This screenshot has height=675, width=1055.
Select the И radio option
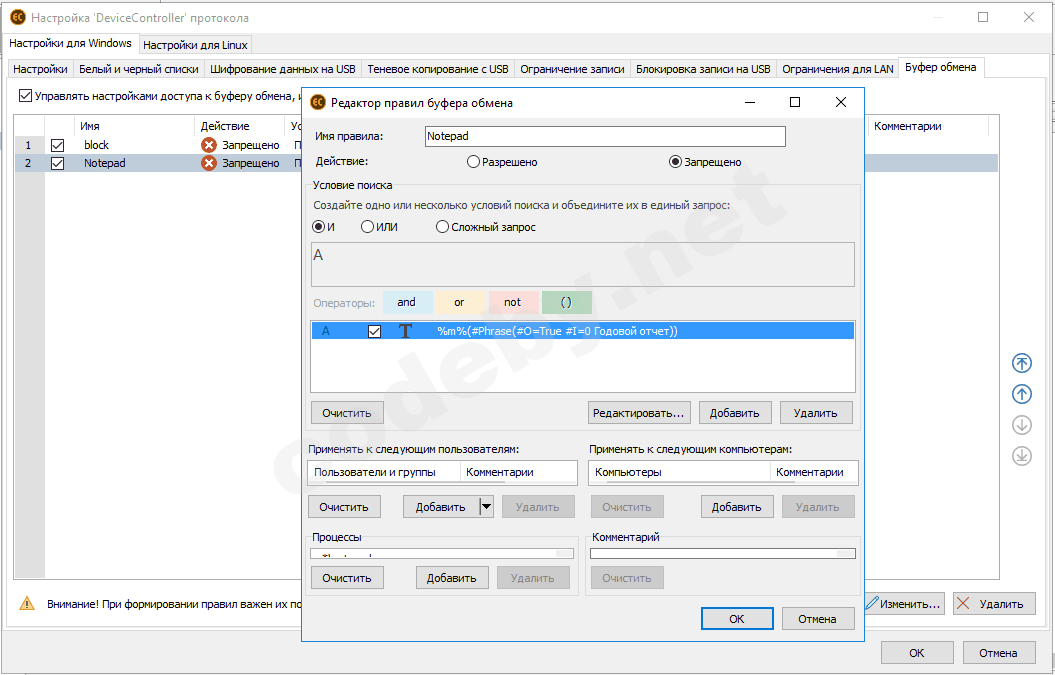pyautogui.click(x=319, y=227)
